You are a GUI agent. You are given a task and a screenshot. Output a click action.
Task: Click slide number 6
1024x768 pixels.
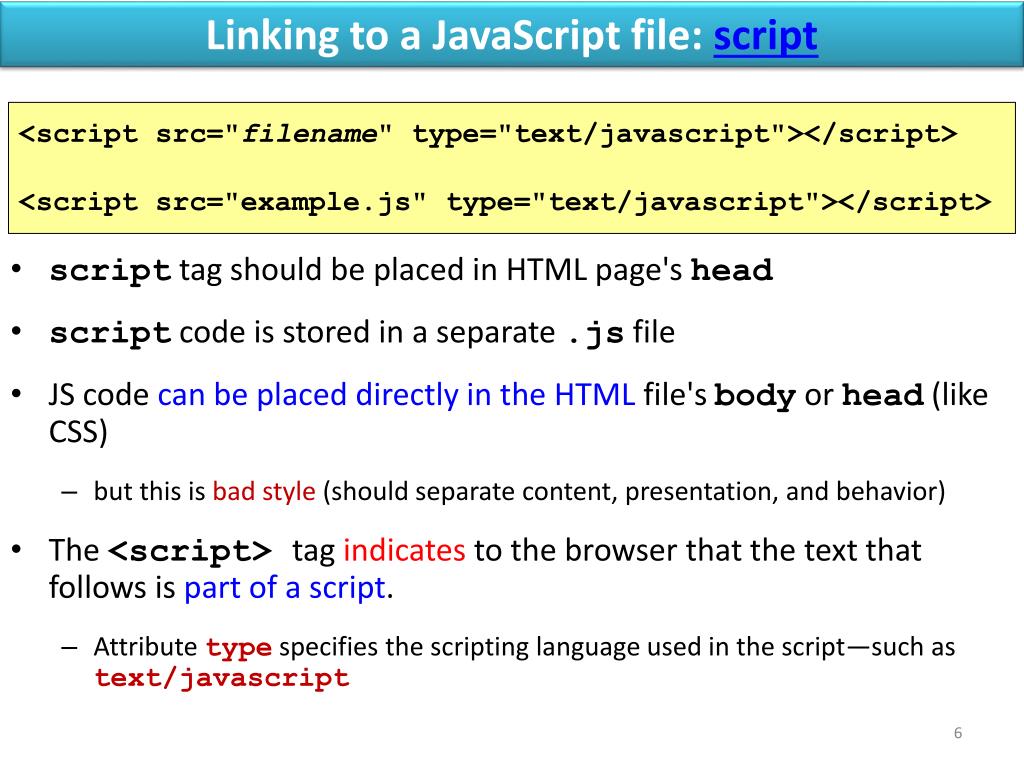click(x=957, y=733)
